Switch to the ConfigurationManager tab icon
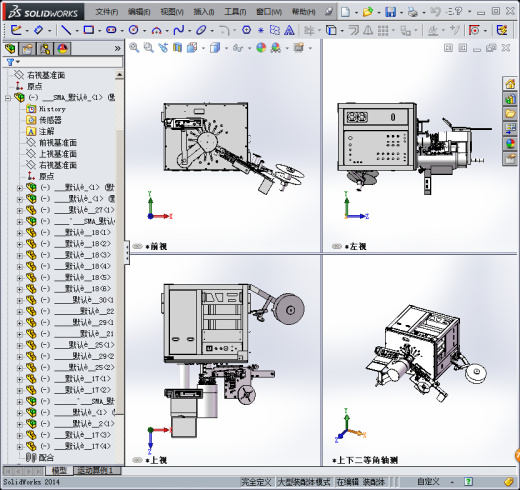The width and height of the screenshot is (520, 490). click(45, 49)
